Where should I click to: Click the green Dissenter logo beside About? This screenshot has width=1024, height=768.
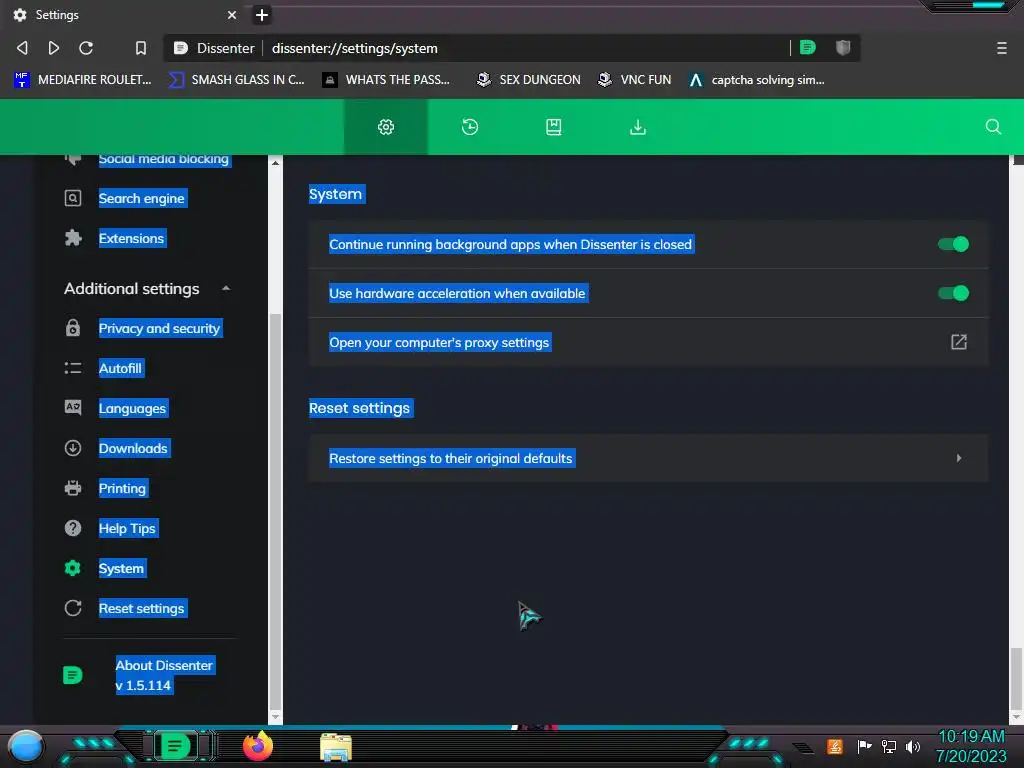(72, 675)
